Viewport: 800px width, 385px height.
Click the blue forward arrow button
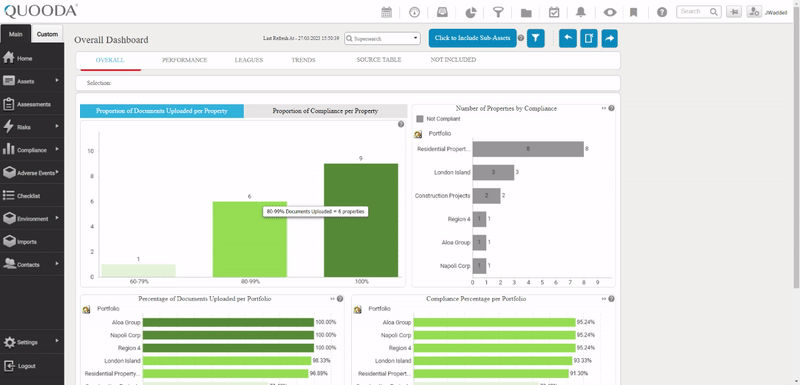point(610,38)
